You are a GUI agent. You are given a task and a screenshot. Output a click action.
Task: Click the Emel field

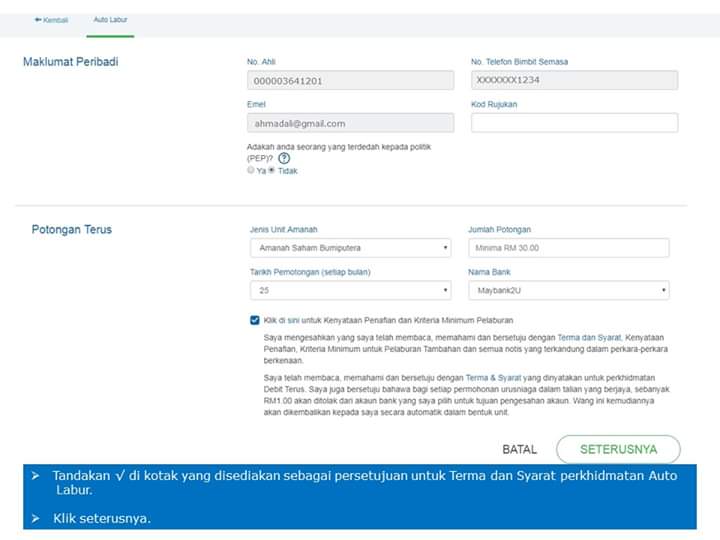click(350, 123)
